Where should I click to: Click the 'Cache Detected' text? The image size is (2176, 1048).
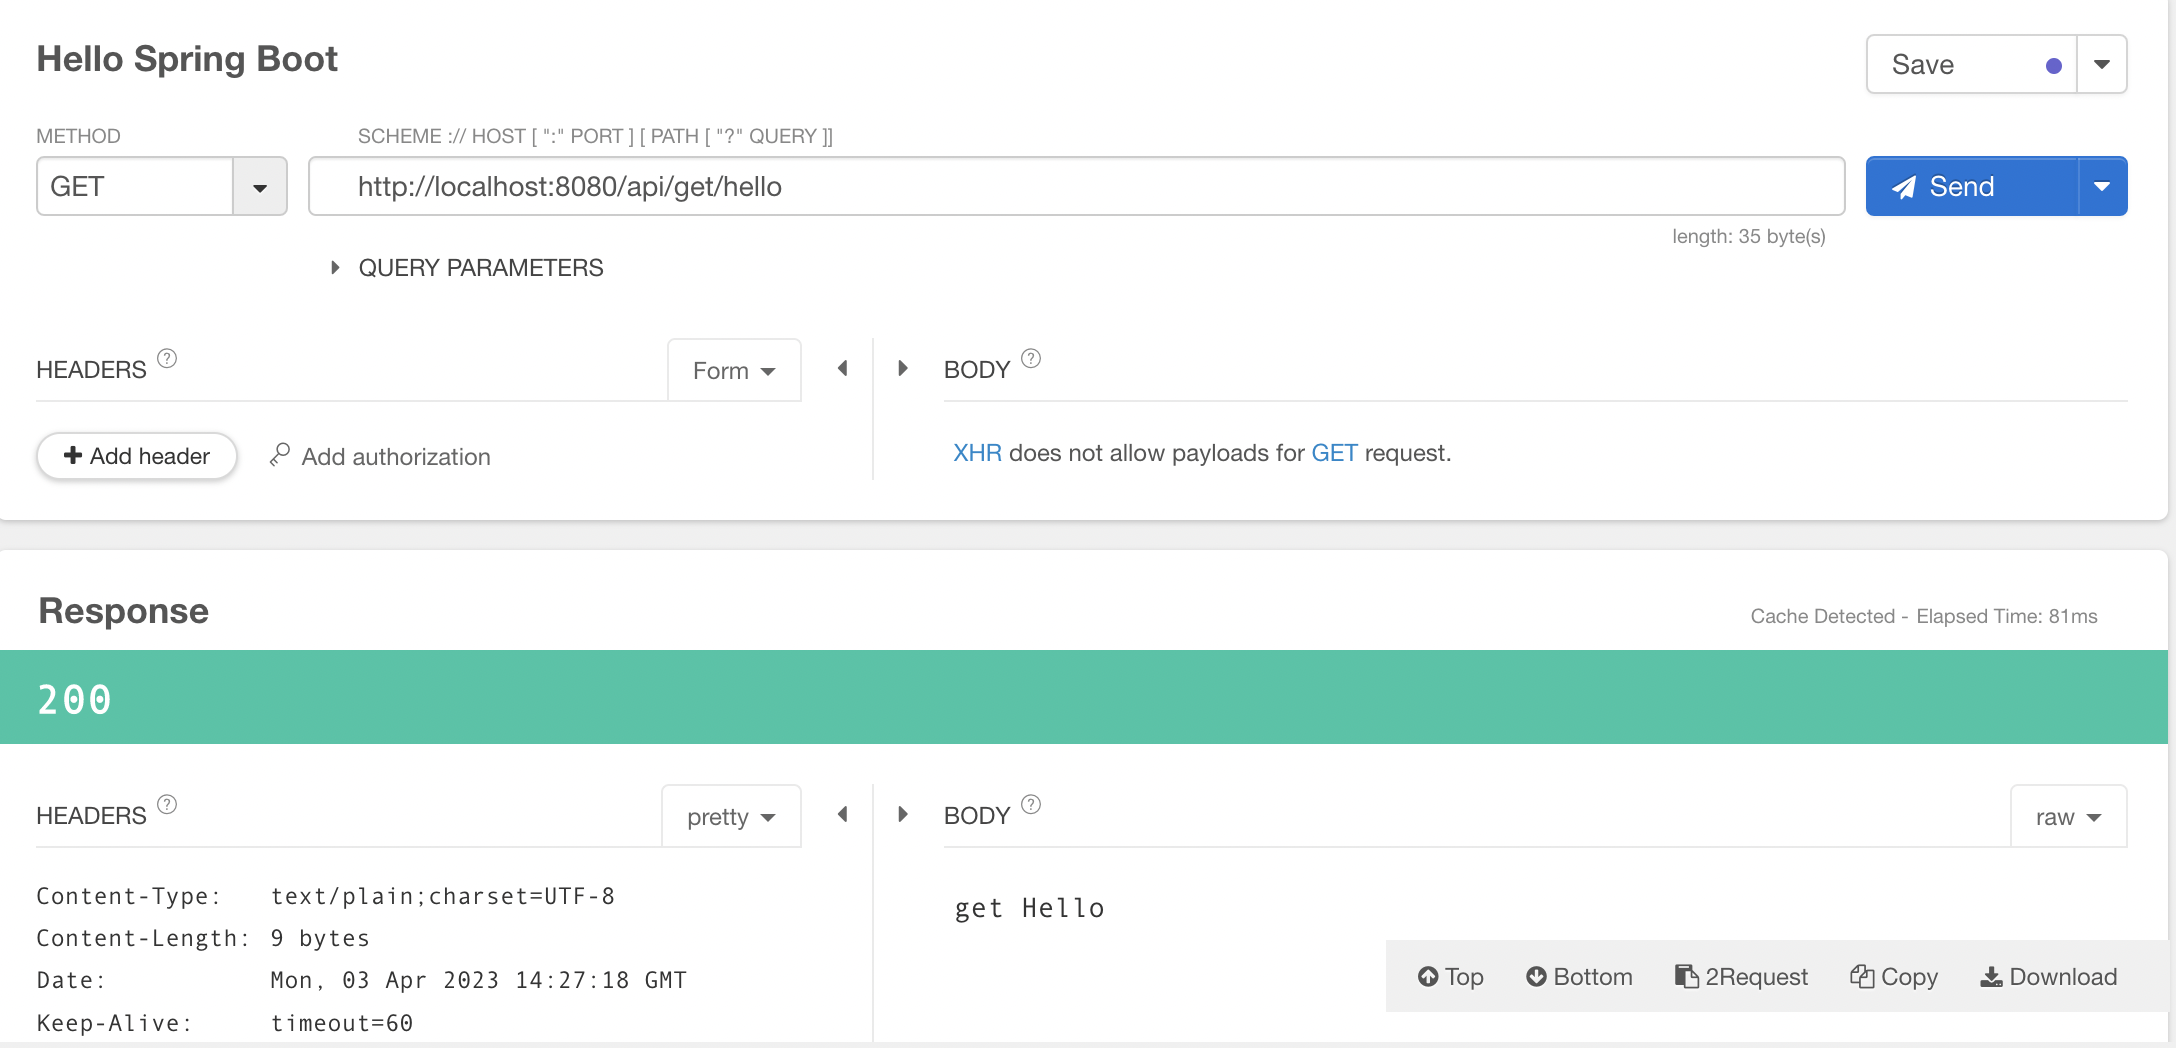(1822, 616)
